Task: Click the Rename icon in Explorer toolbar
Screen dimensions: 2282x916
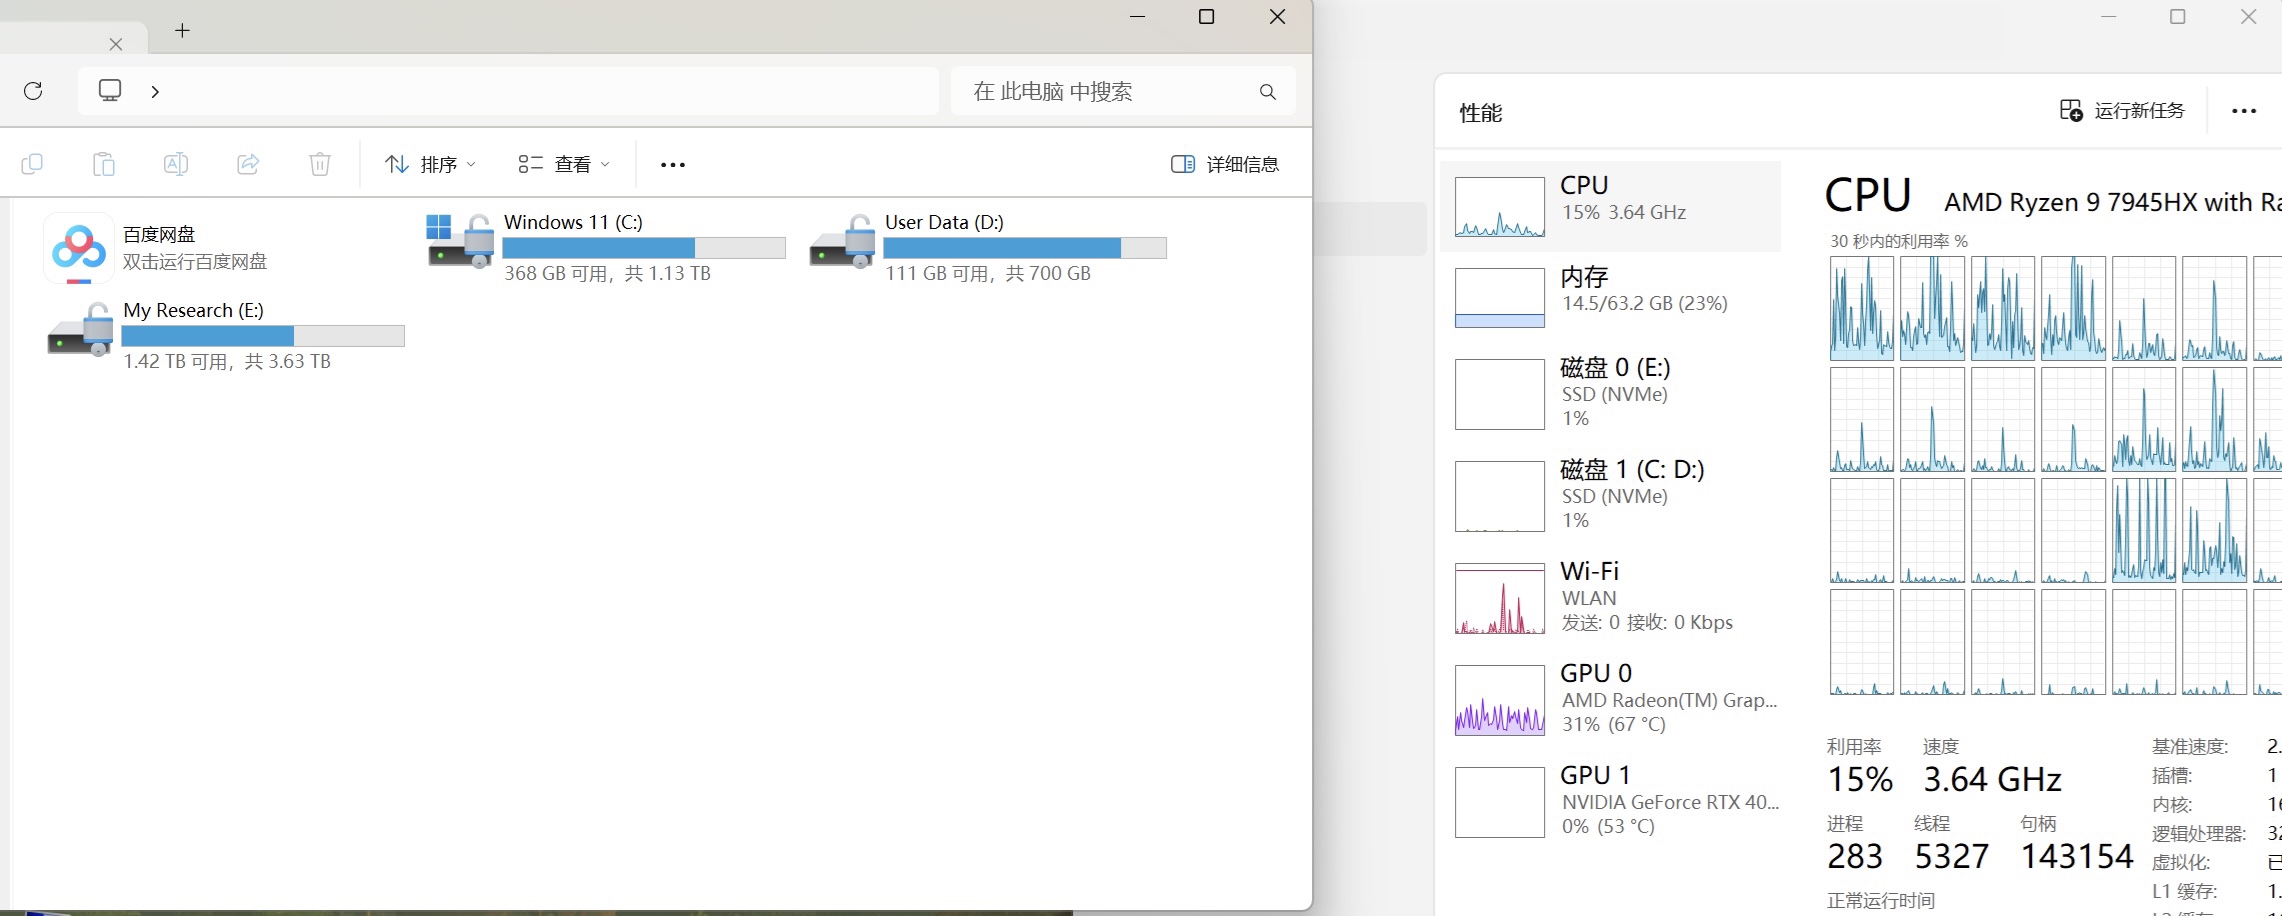Action: (x=176, y=164)
